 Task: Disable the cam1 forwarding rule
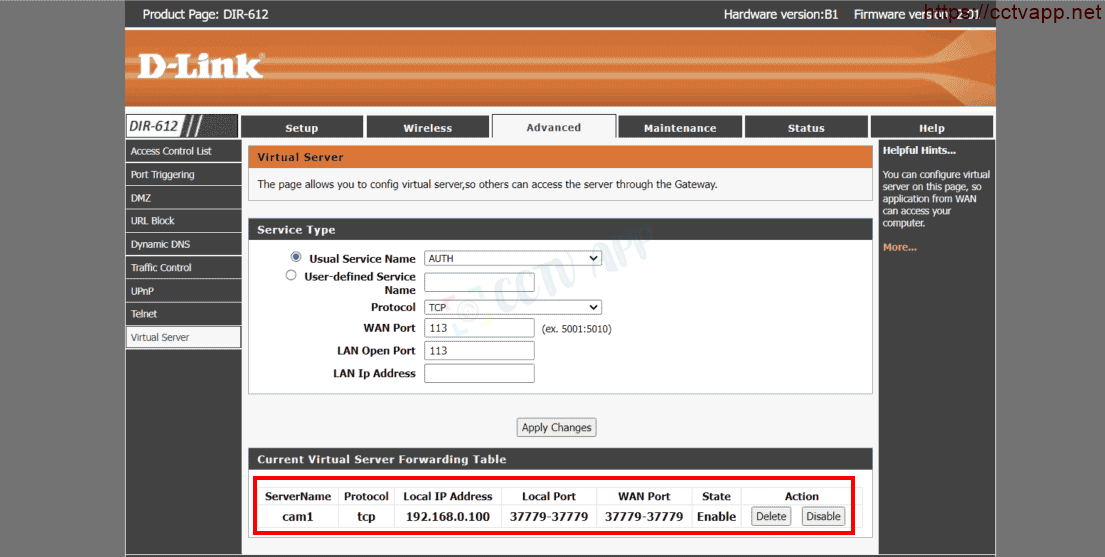point(823,516)
